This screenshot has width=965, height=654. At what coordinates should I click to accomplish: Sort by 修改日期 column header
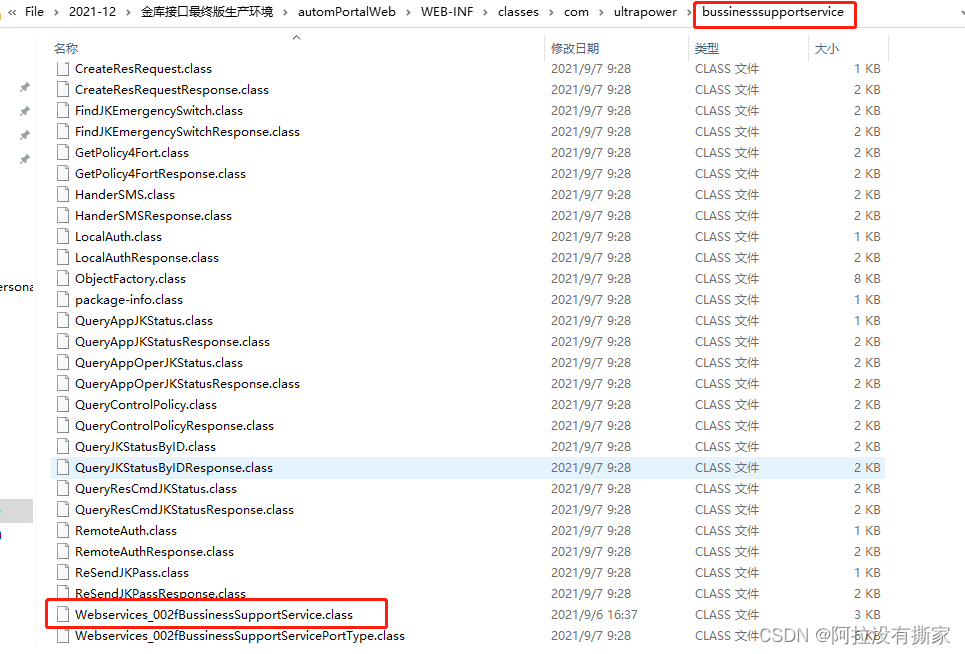click(575, 49)
